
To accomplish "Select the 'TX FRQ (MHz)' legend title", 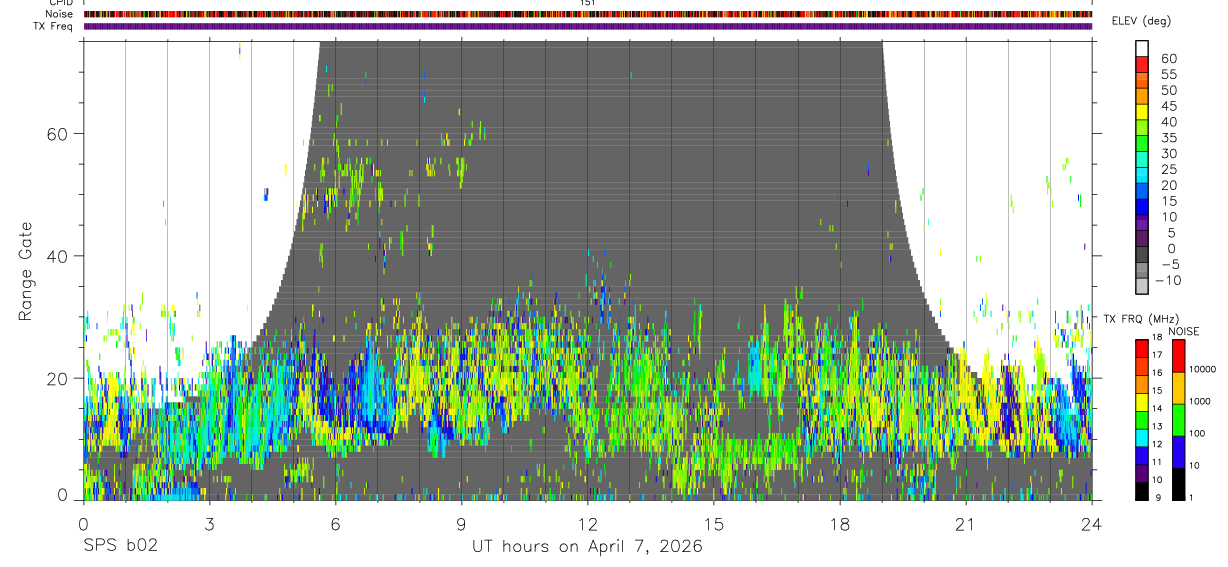I will click(1139, 318).
